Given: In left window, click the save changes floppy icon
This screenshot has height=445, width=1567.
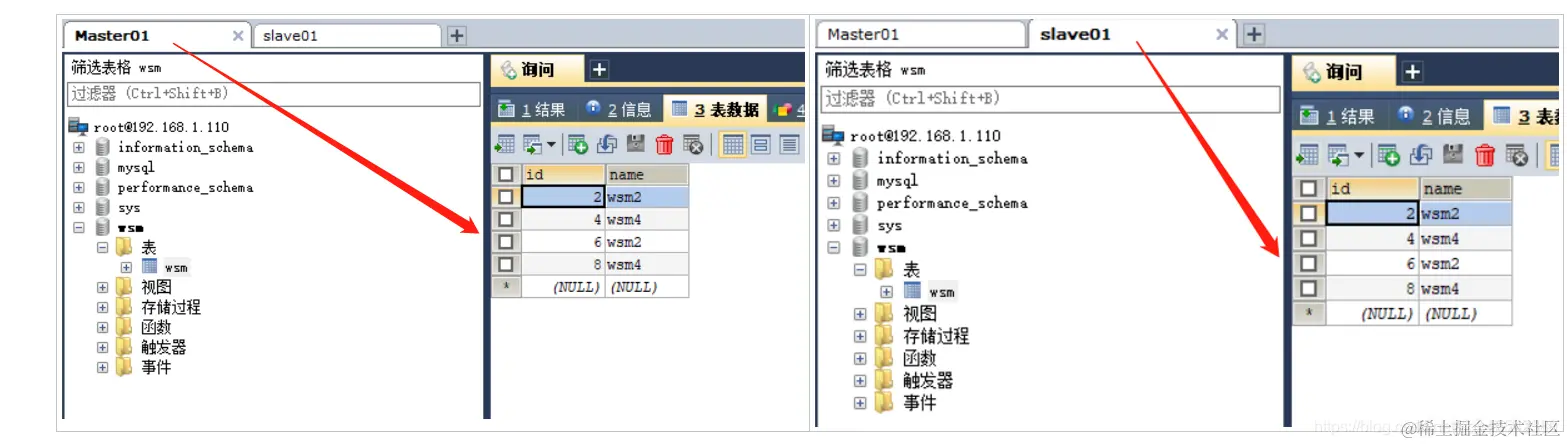Looking at the screenshot, I should [x=636, y=144].
